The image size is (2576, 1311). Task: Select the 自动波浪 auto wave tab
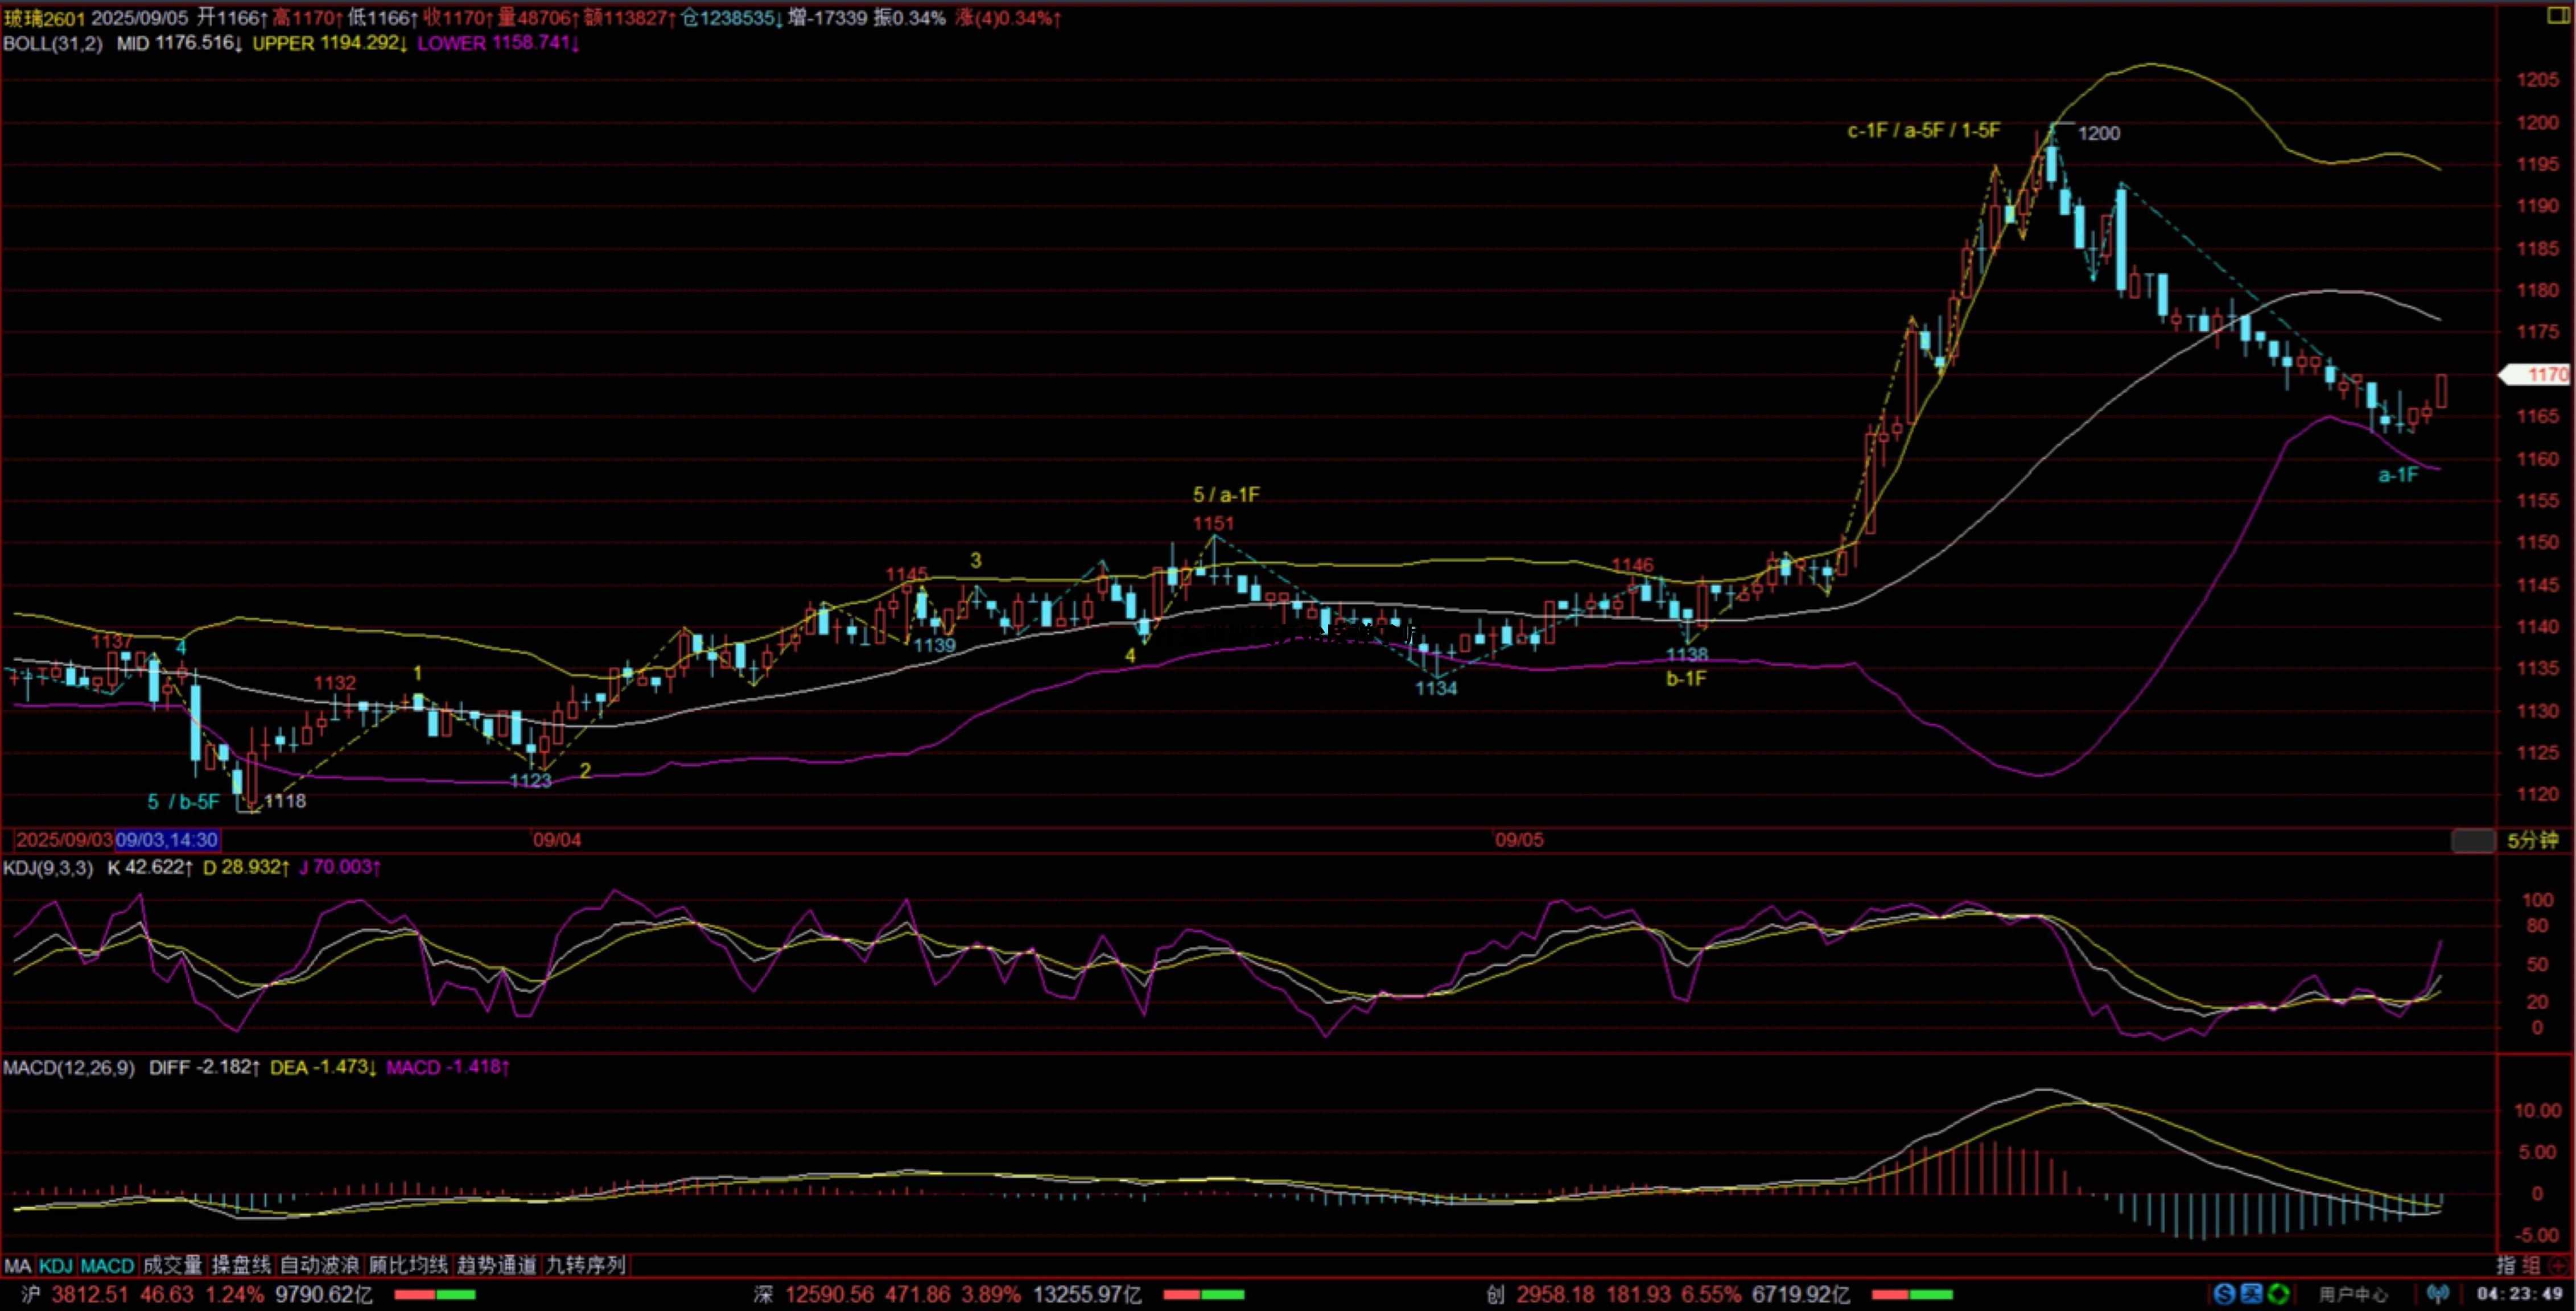[319, 1265]
